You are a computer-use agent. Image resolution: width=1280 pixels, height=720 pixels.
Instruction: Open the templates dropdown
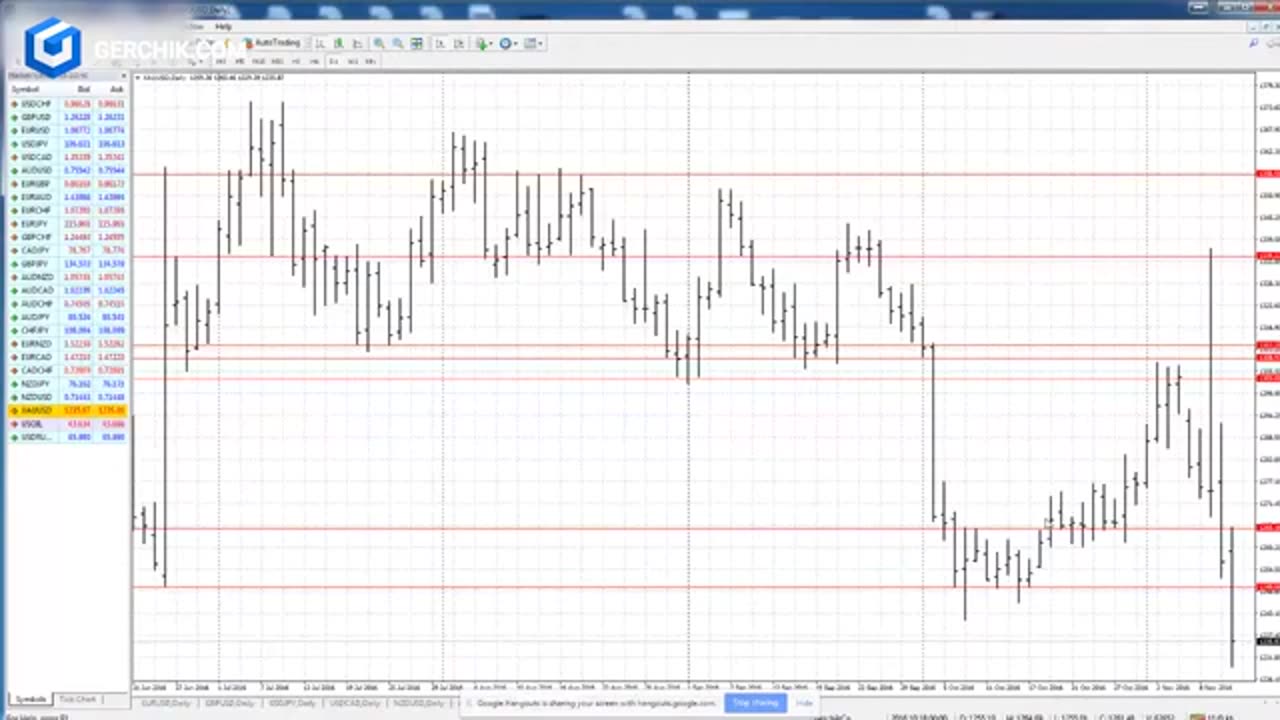(x=534, y=43)
